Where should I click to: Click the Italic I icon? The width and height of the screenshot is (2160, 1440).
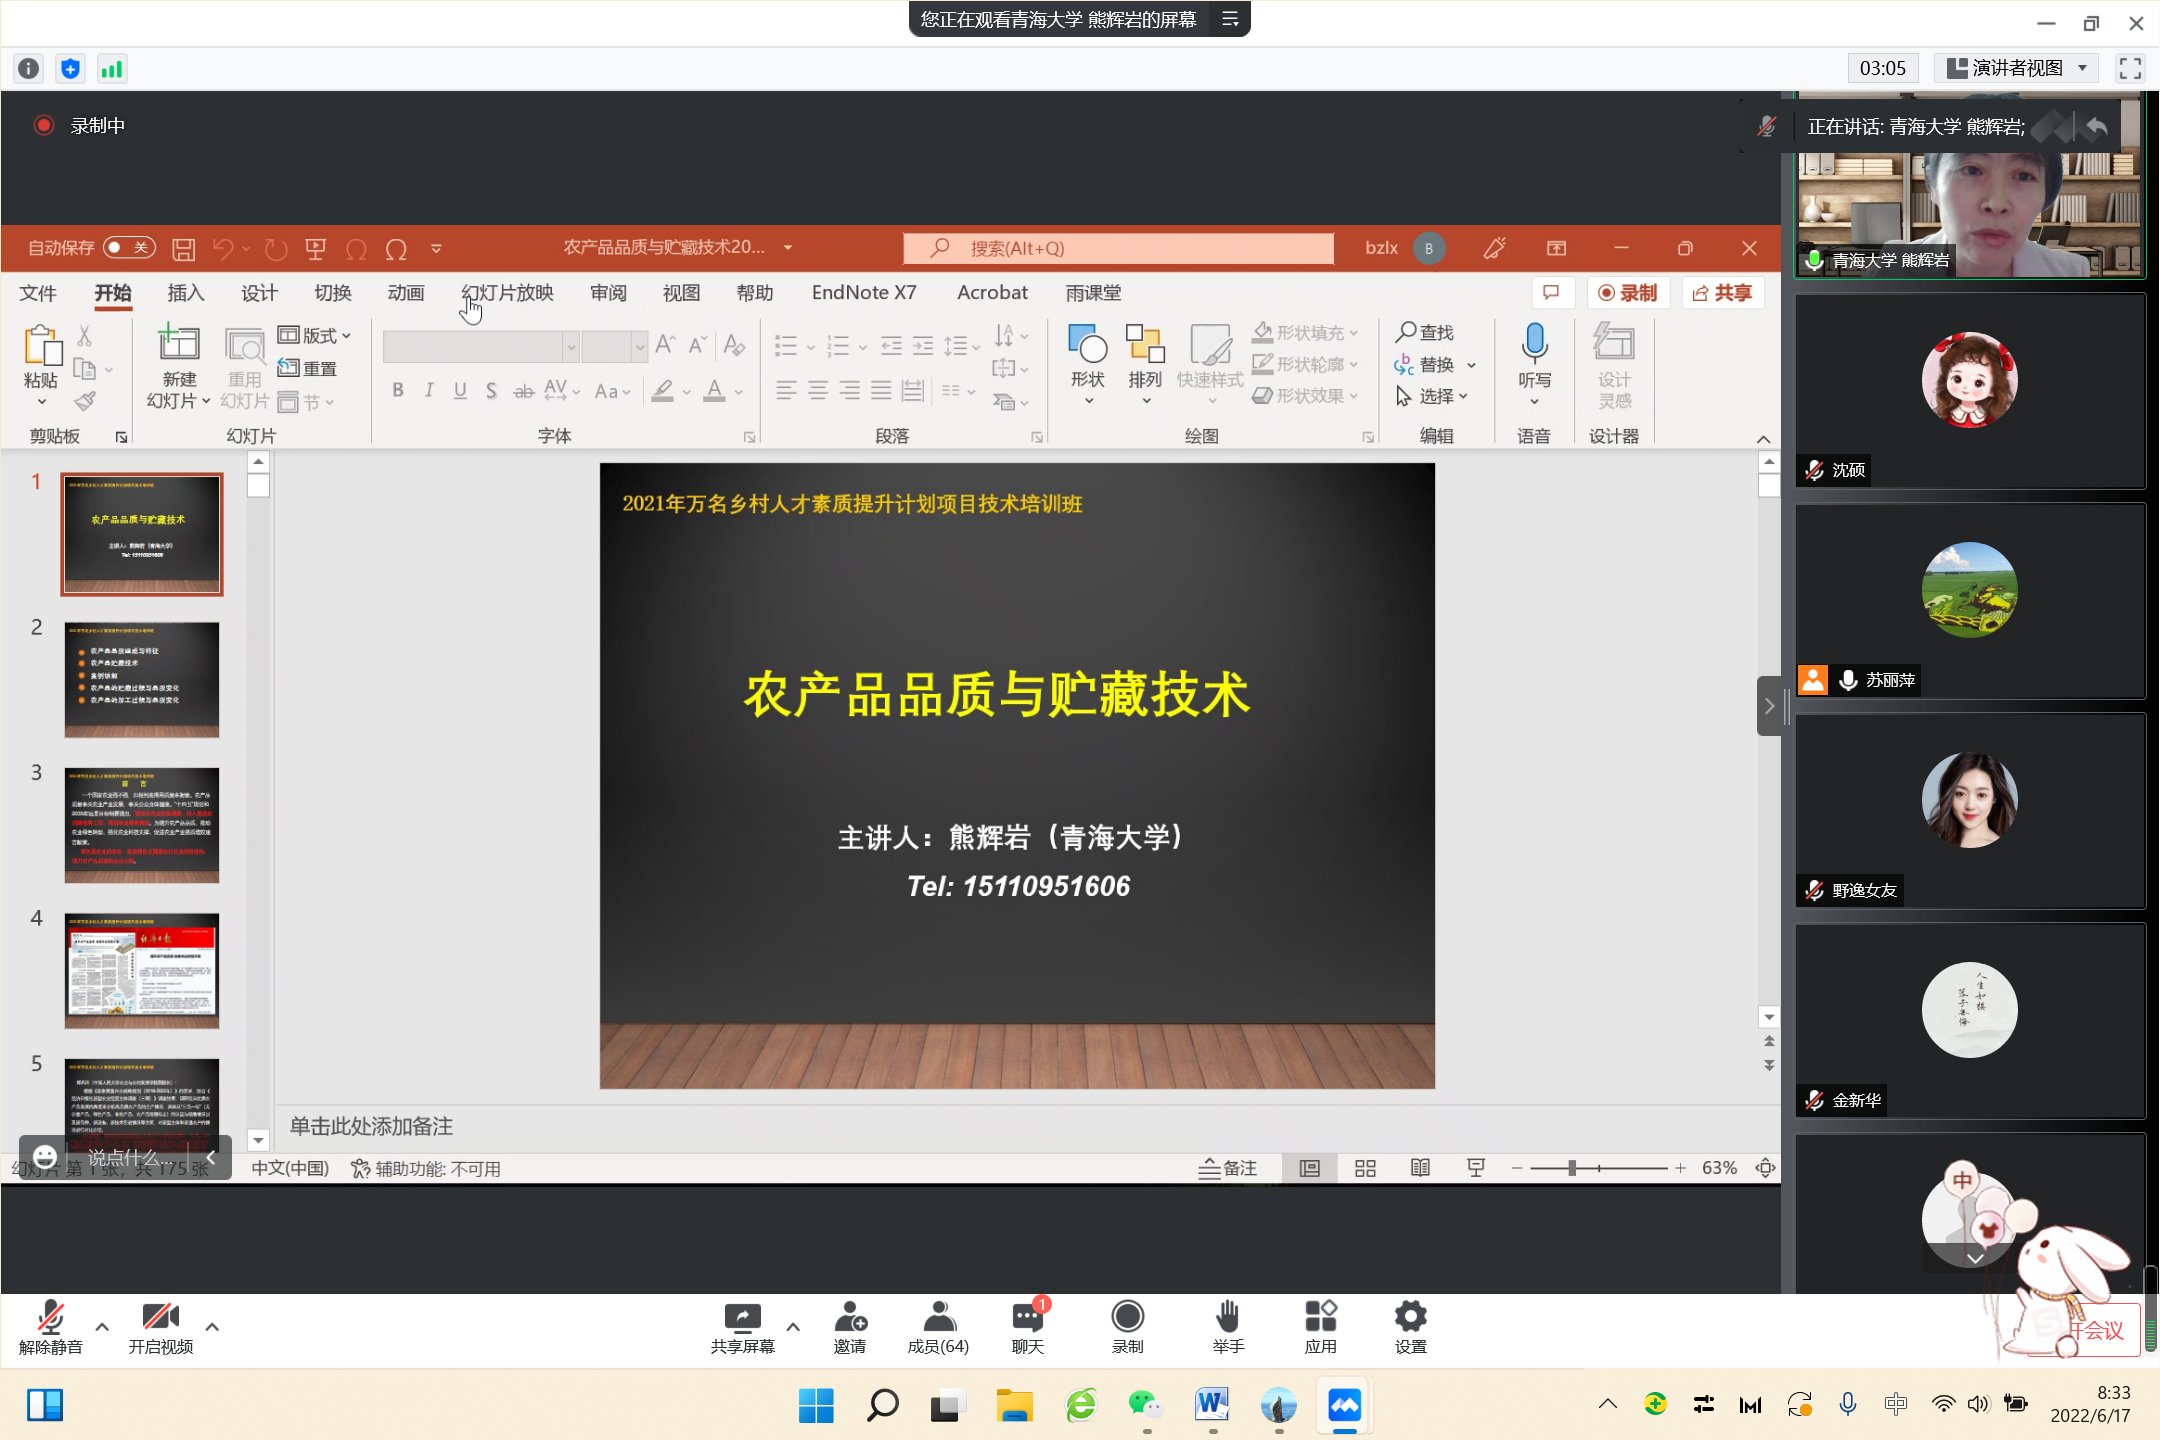pyautogui.click(x=429, y=390)
